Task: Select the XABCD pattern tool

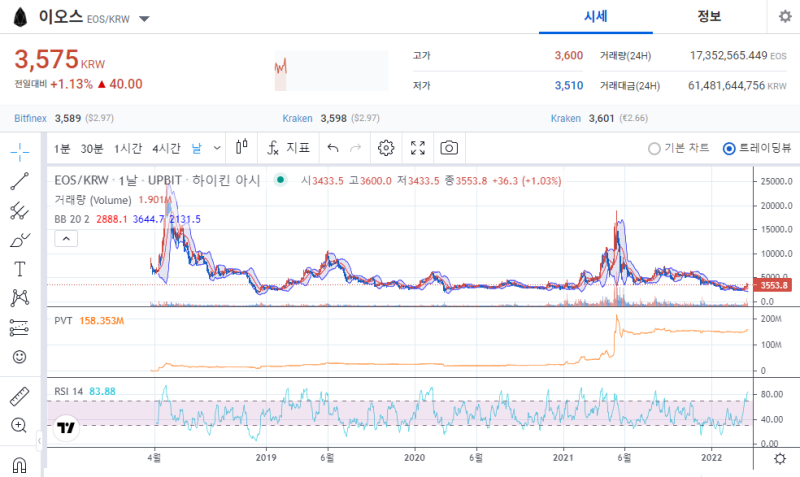Action: pyautogui.click(x=19, y=298)
